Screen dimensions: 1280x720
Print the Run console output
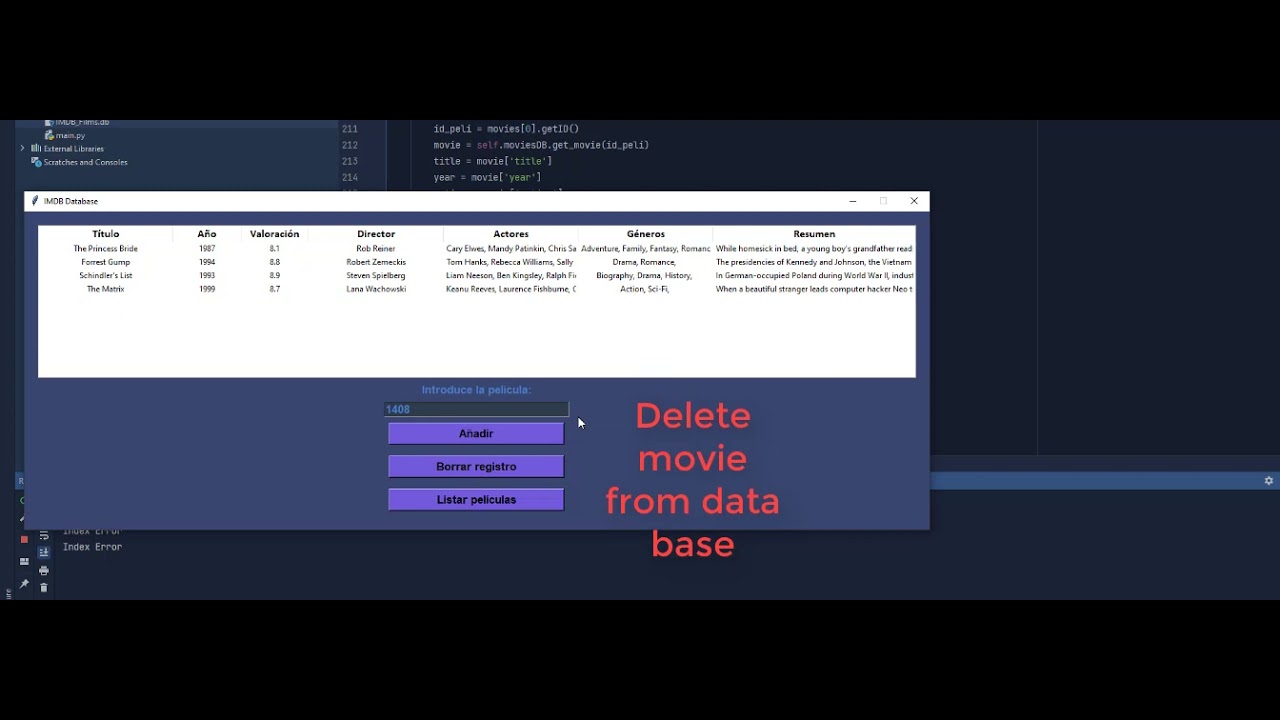(44, 570)
